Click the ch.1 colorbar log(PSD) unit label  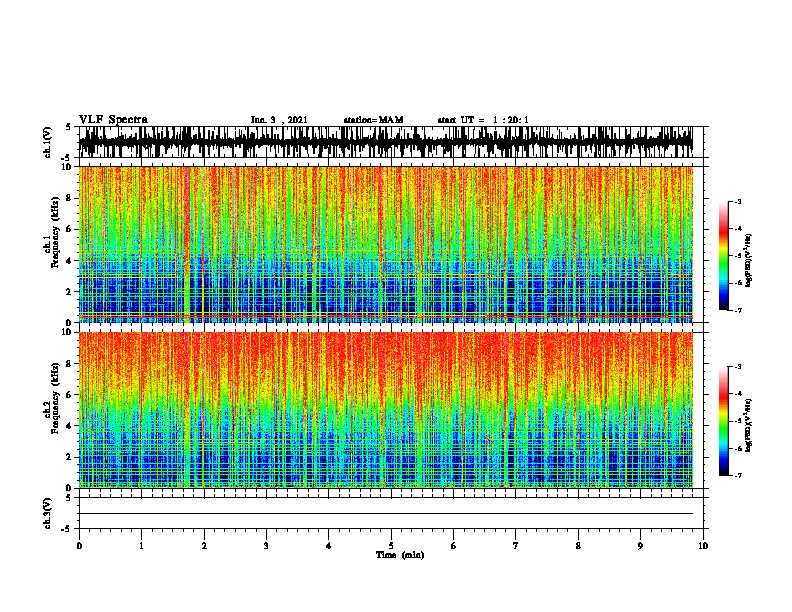[x=748, y=260]
